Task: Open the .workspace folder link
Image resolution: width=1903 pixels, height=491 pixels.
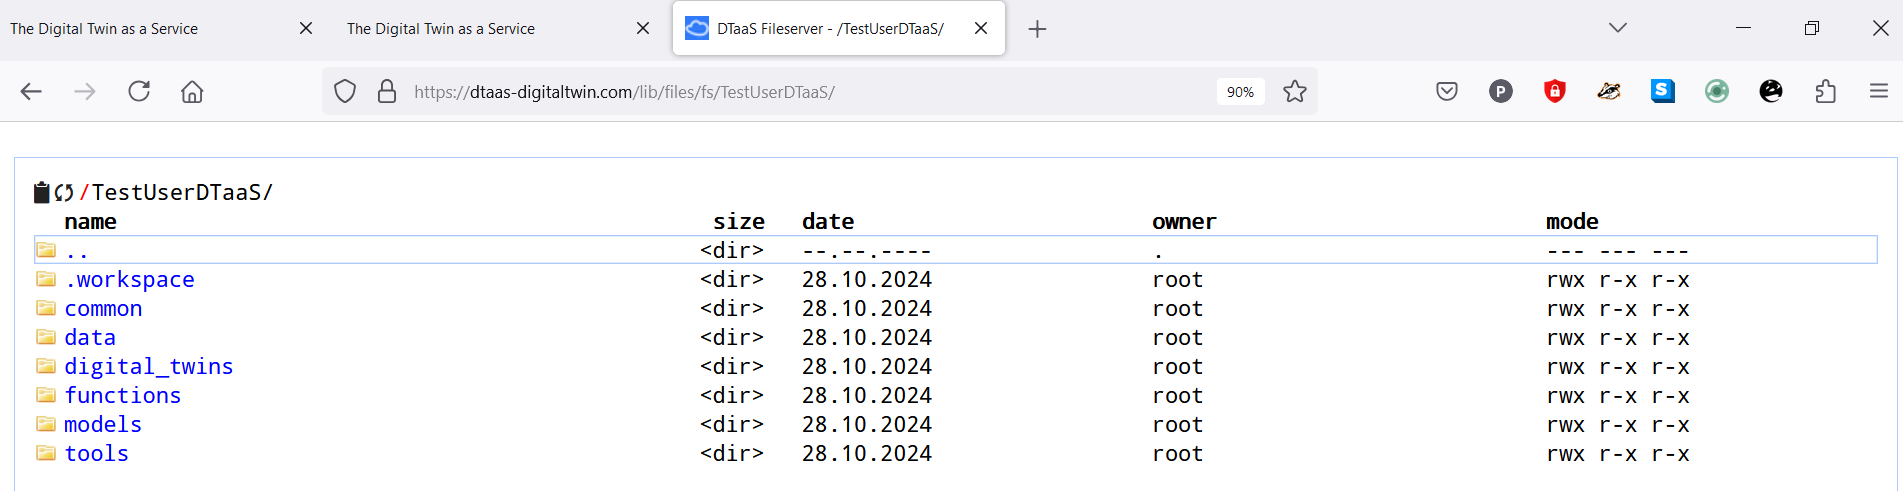Action: (129, 280)
